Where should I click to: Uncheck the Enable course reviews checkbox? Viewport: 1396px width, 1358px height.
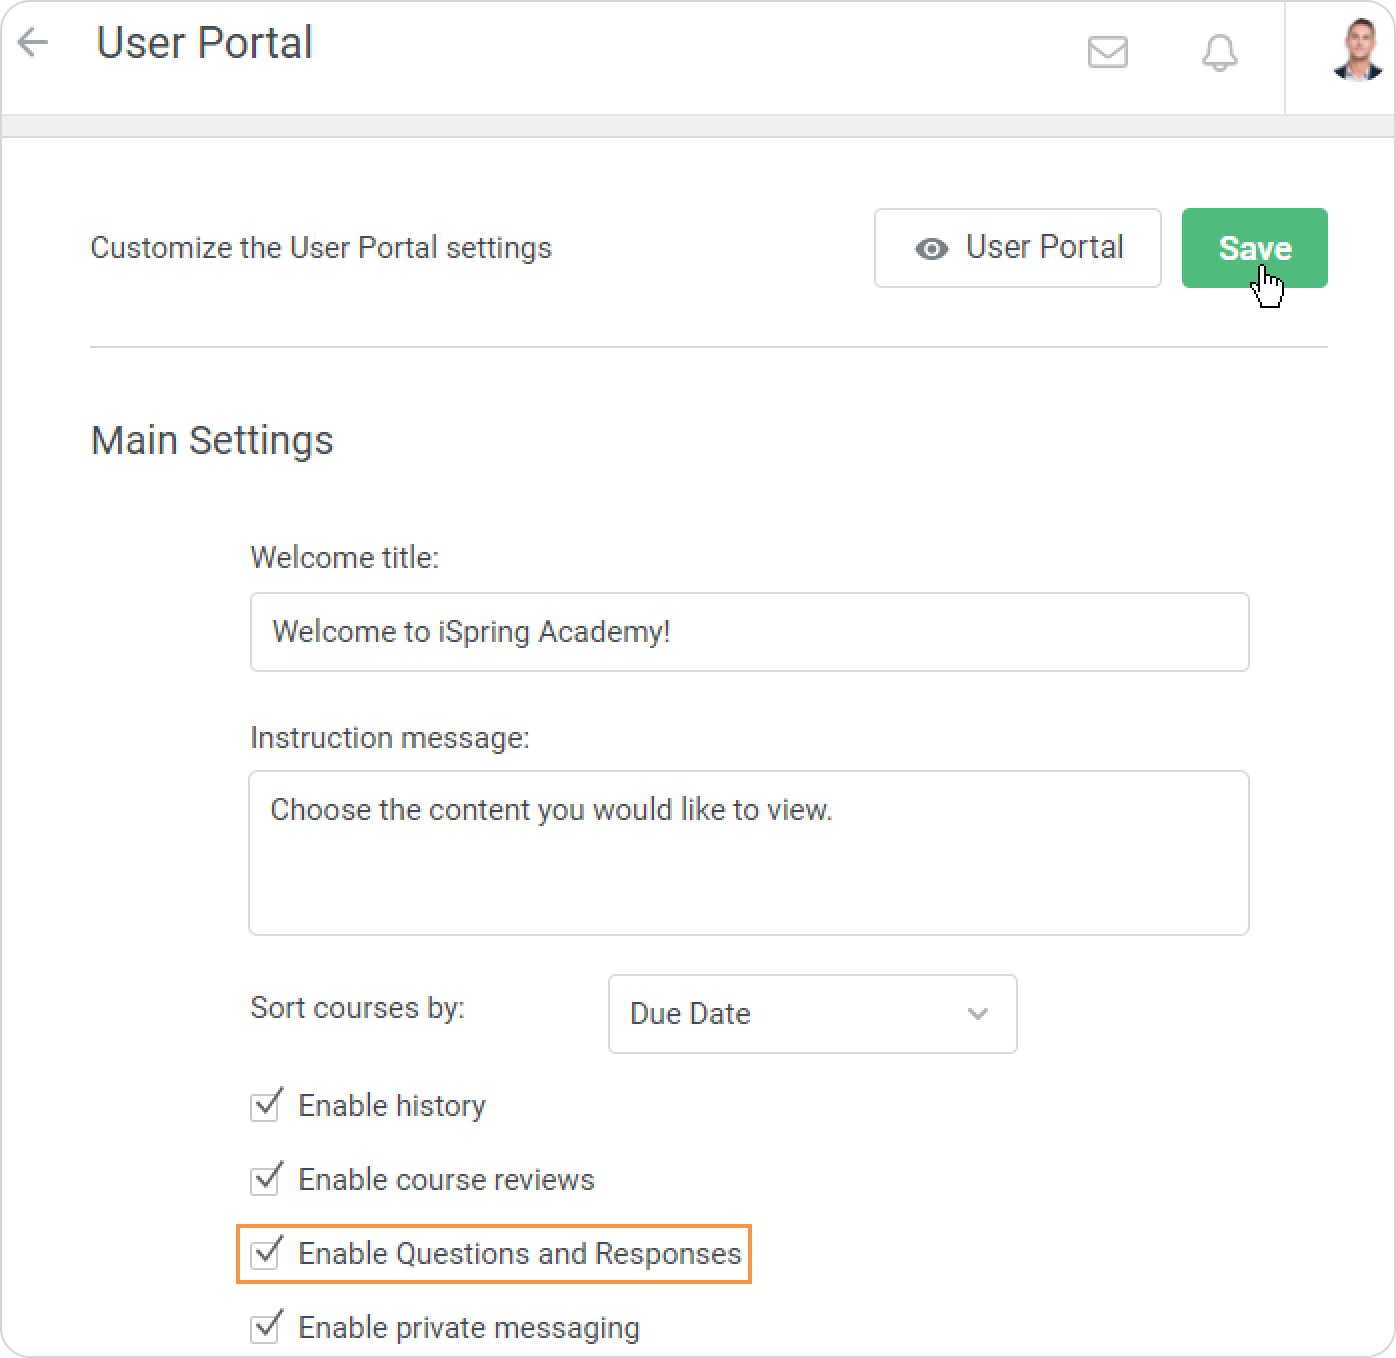pyautogui.click(x=265, y=1180)
